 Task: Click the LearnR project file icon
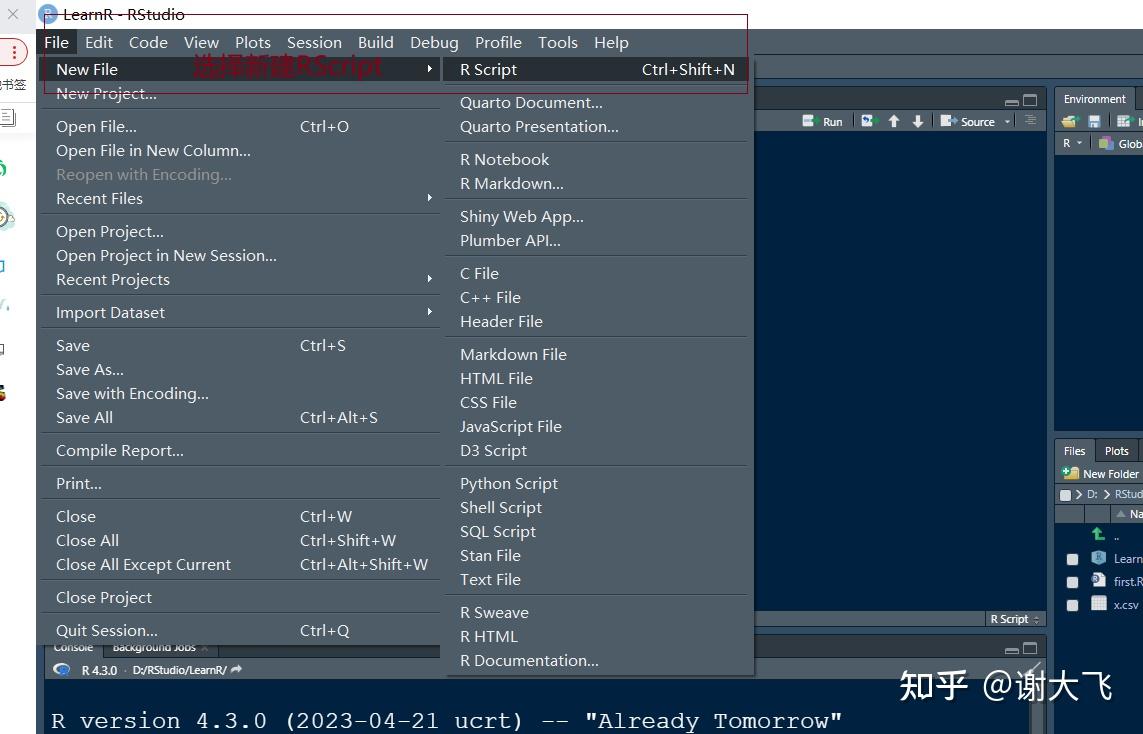[1099, 558]
